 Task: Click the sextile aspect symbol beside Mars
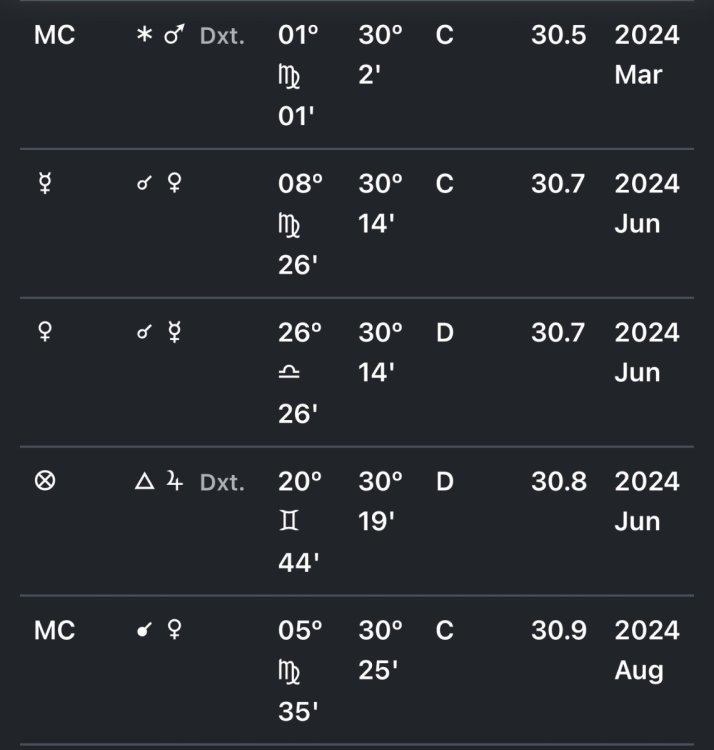(144, 37)
